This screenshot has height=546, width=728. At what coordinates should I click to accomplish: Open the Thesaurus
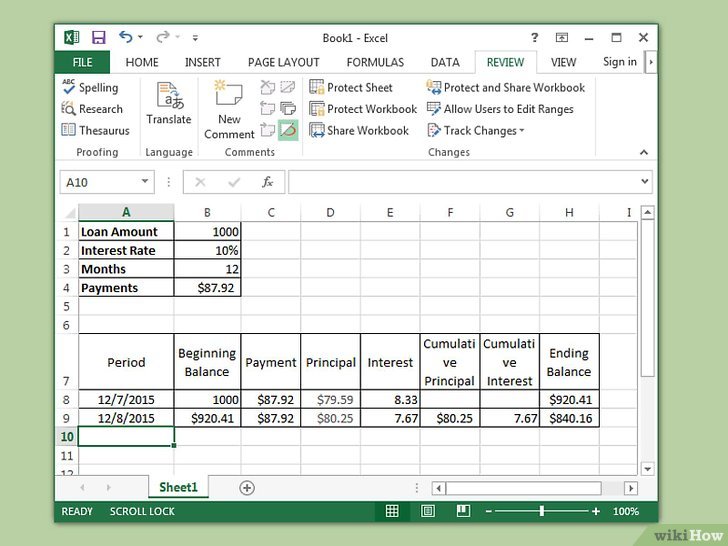pyautogui.click(x=95, y=130)
